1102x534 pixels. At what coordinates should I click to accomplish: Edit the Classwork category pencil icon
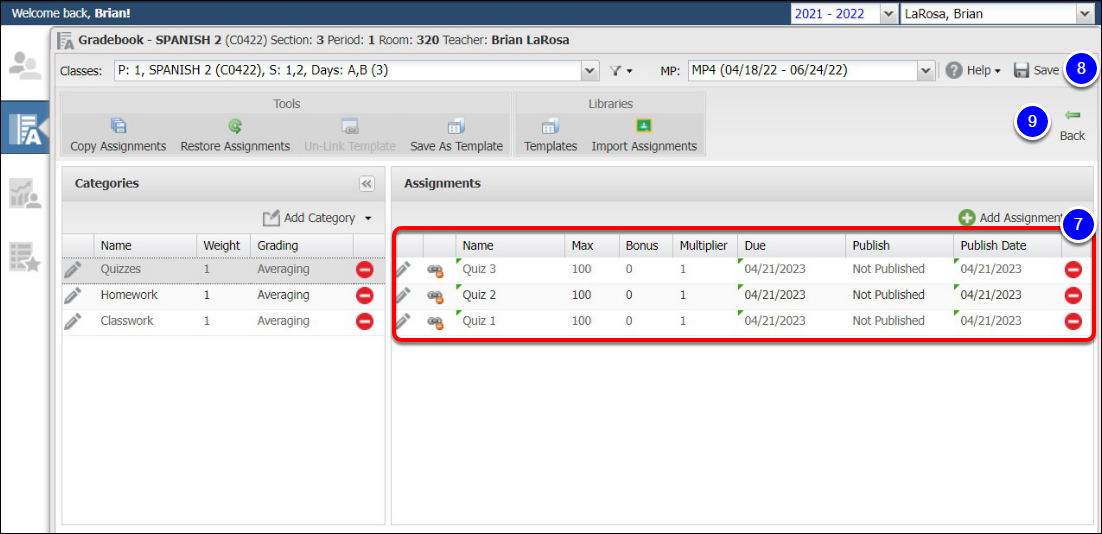[73, 321]
